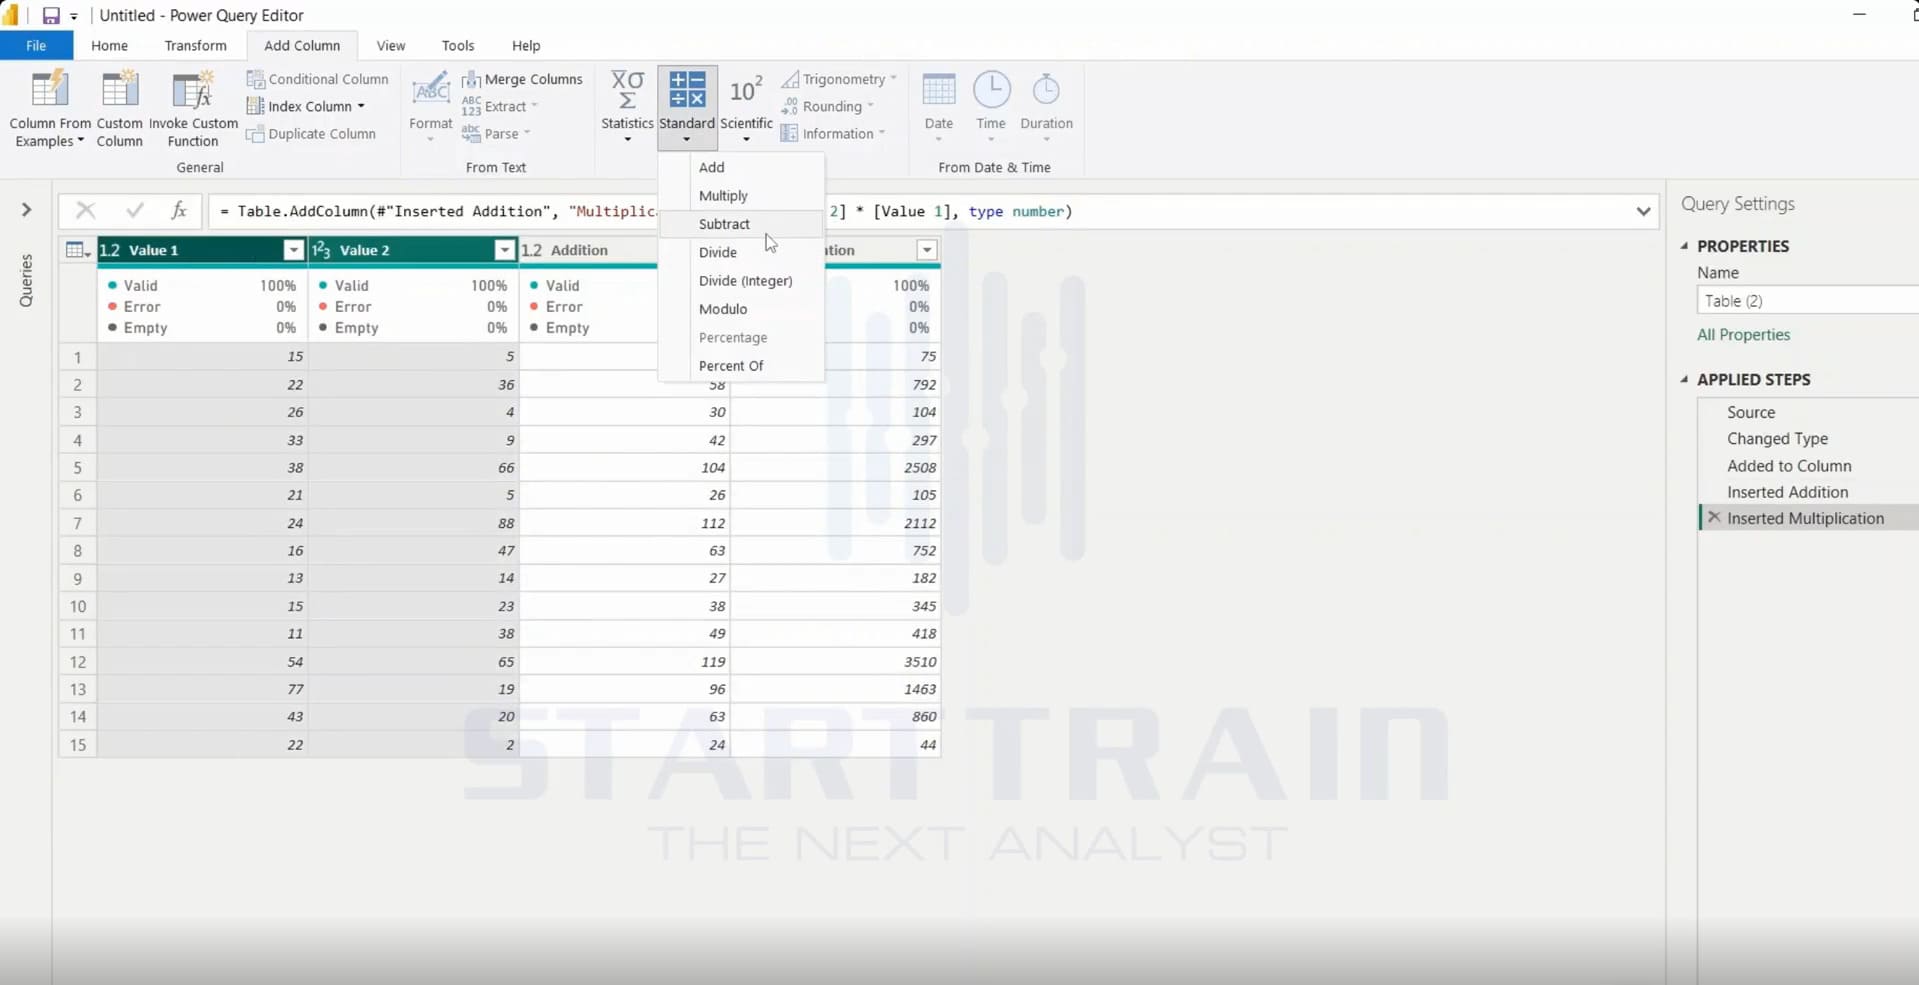Select the Source applied step
Screen dimensions: 1919x985
1751,412
